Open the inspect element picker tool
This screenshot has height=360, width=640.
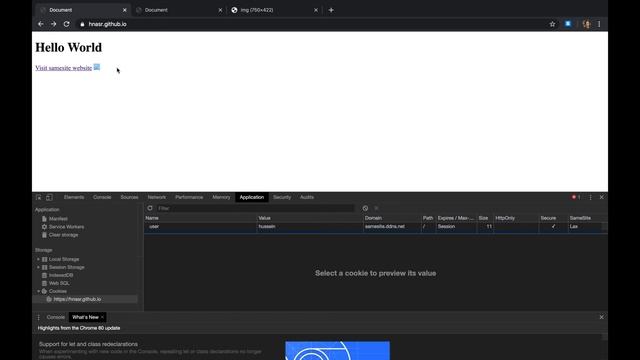[38, 197]
